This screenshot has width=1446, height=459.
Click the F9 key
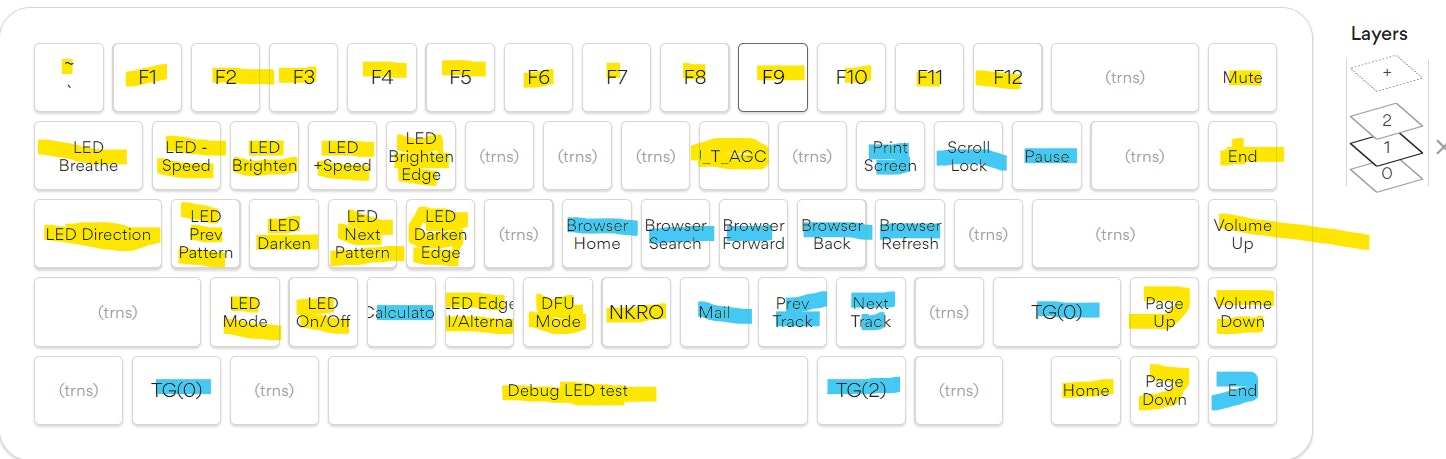[773, 77]
